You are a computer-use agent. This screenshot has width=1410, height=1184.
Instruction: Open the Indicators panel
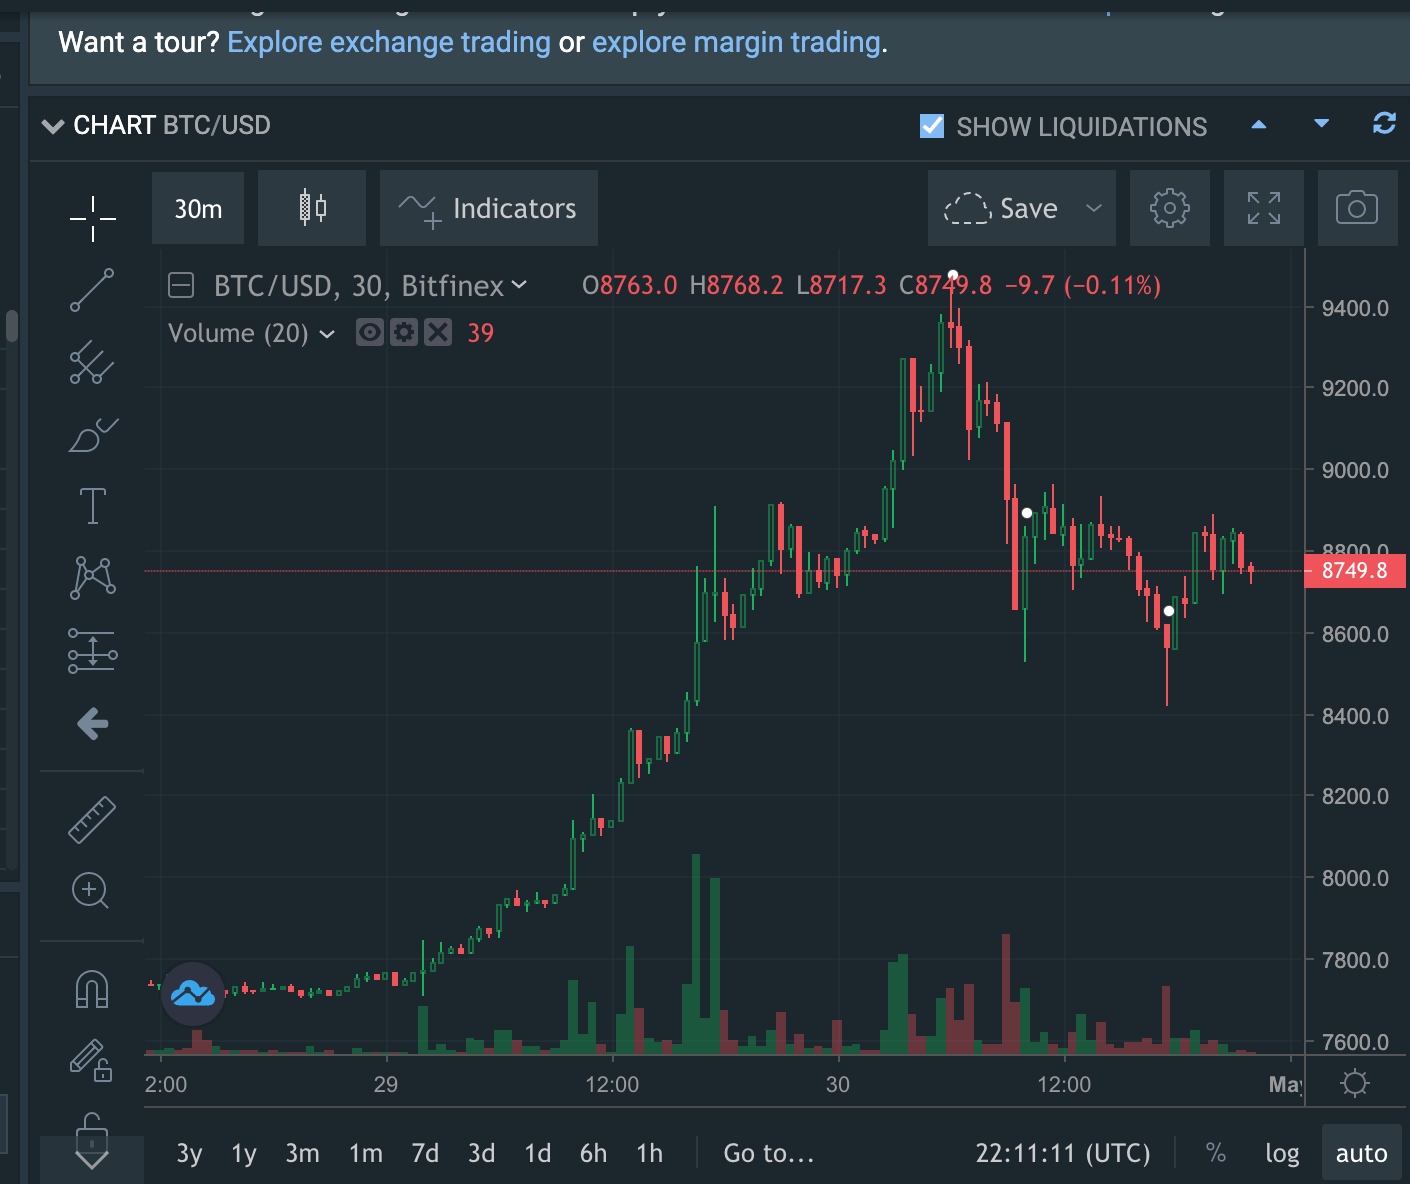[489, 208]
